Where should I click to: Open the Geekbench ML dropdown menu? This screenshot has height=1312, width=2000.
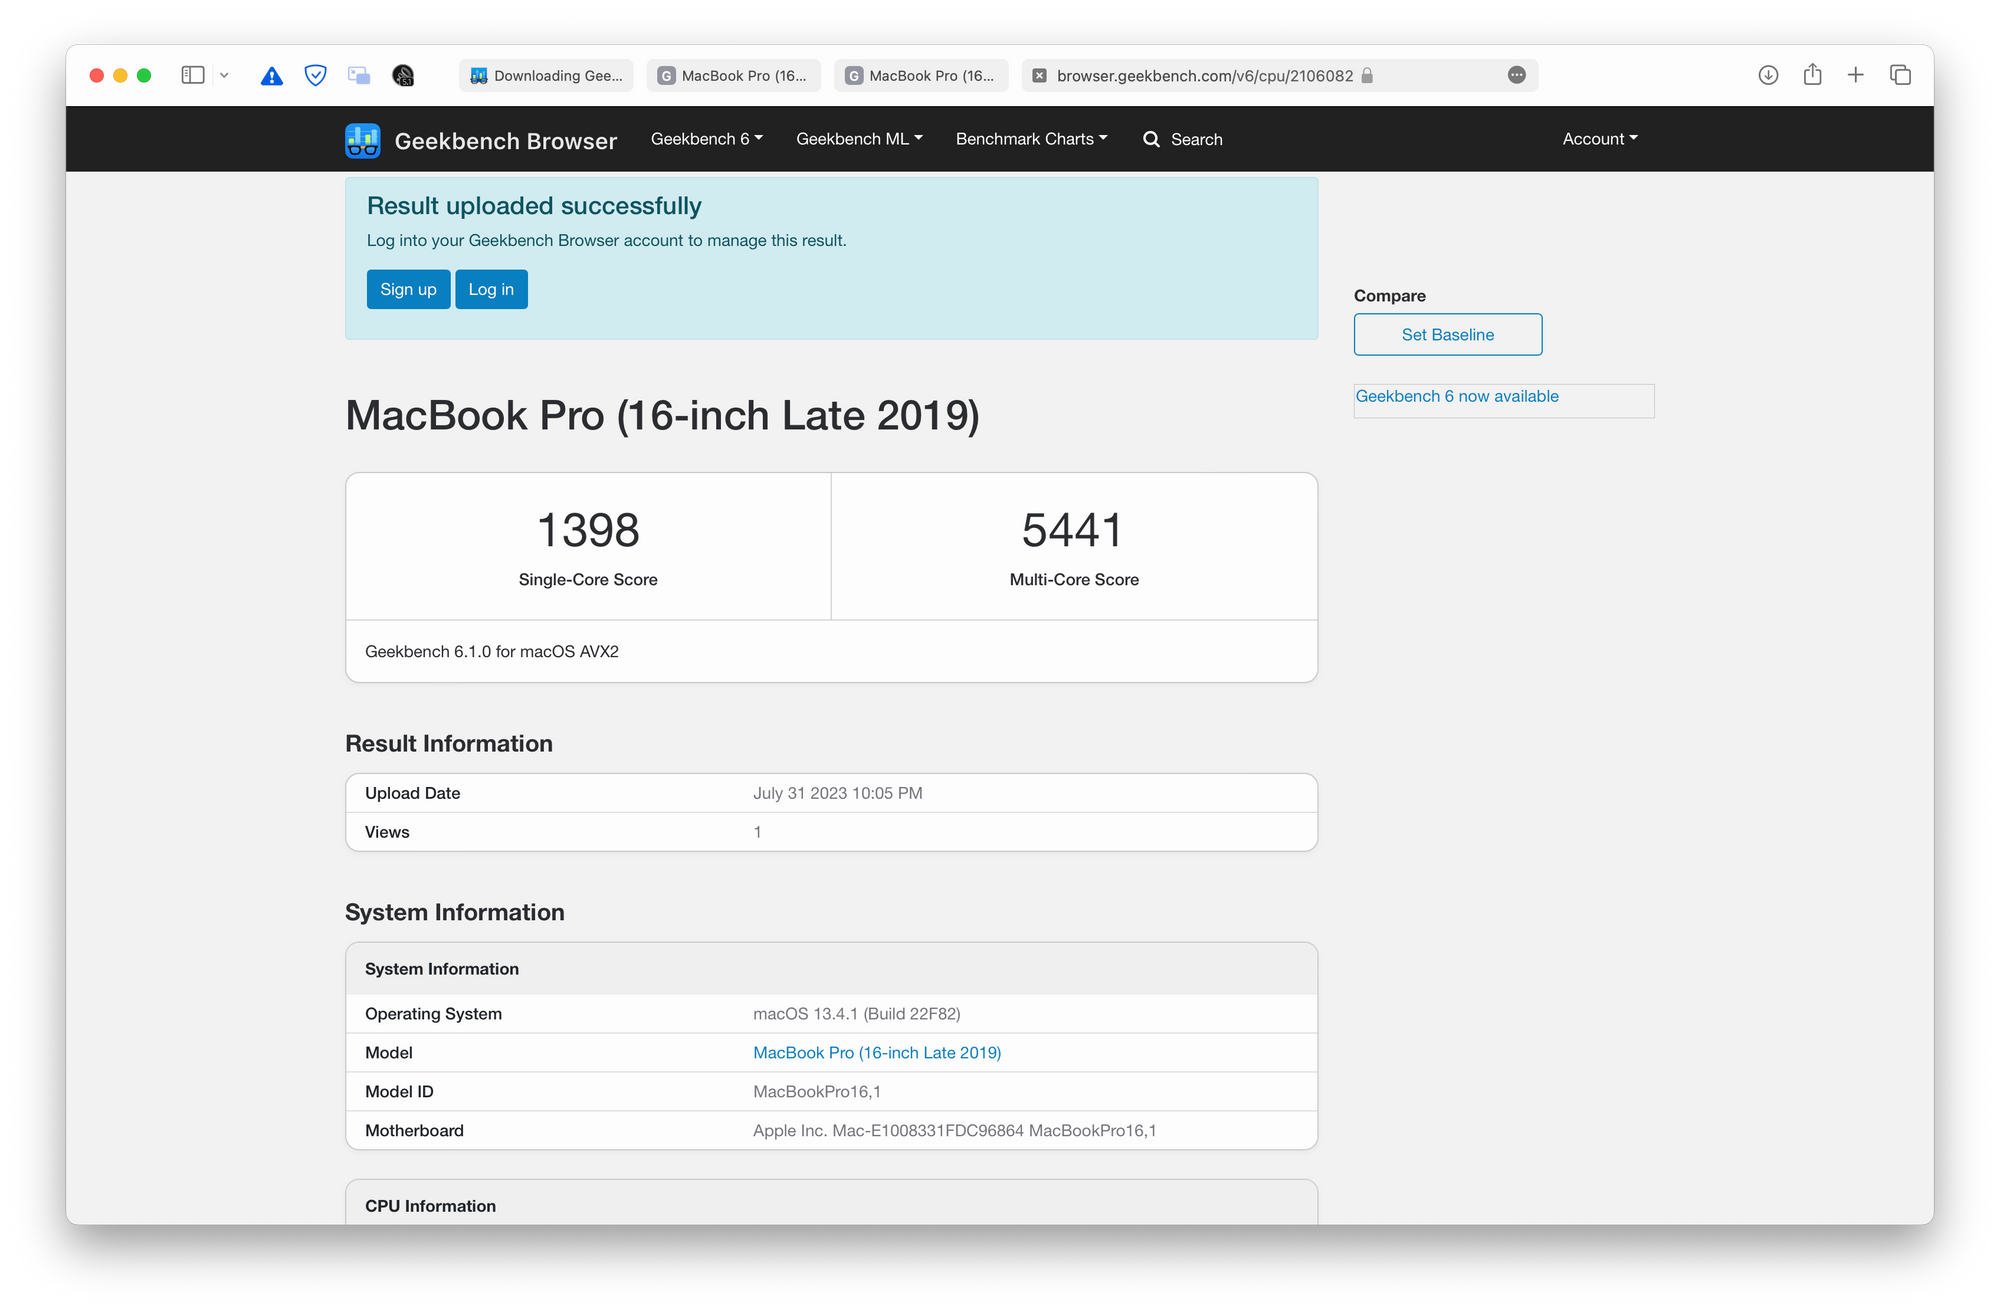click(x=857, y=138)
